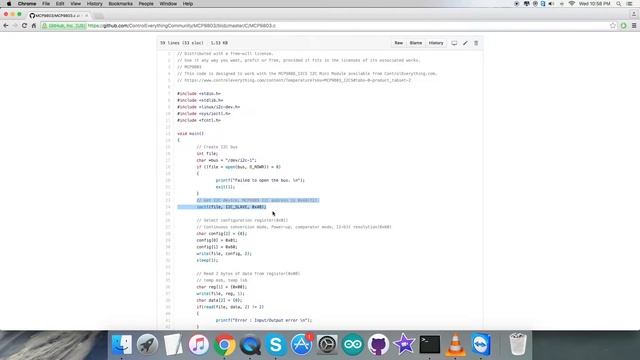The width and height of the screenshot is (640, 360).
Task: Go forward to next page
Action: click(x=15, y=26)
